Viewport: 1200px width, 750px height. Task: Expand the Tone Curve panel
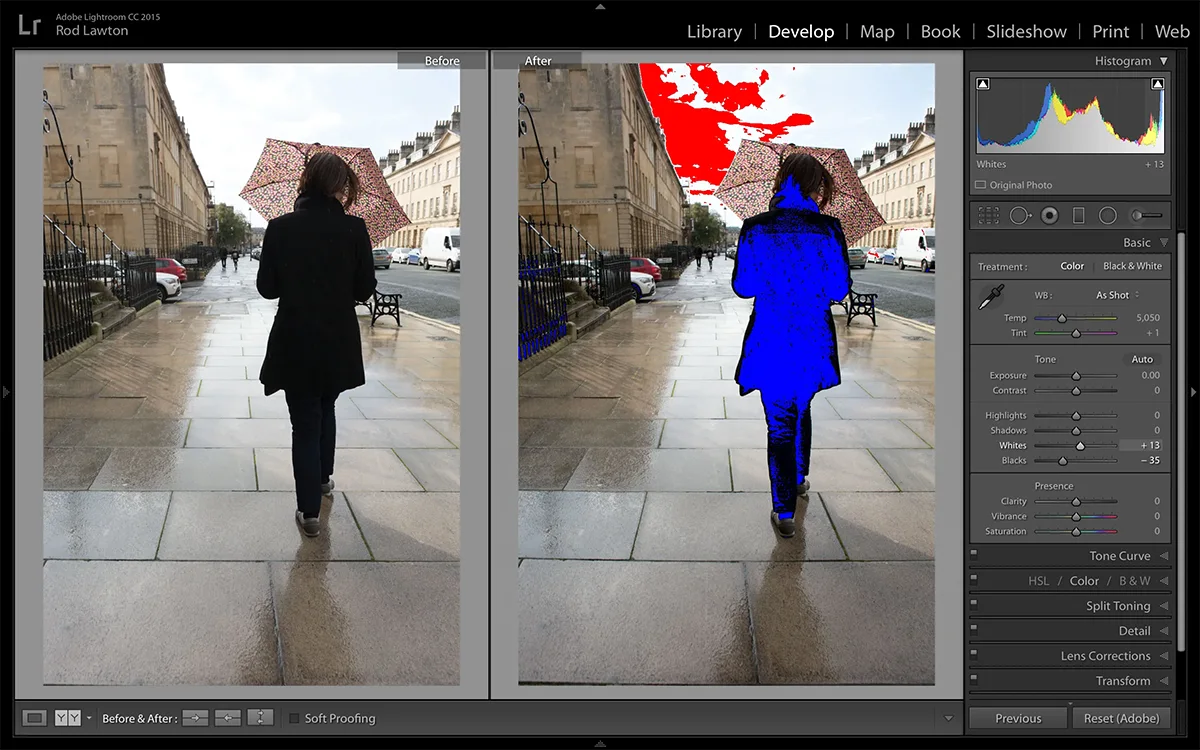coord(1119,556)
